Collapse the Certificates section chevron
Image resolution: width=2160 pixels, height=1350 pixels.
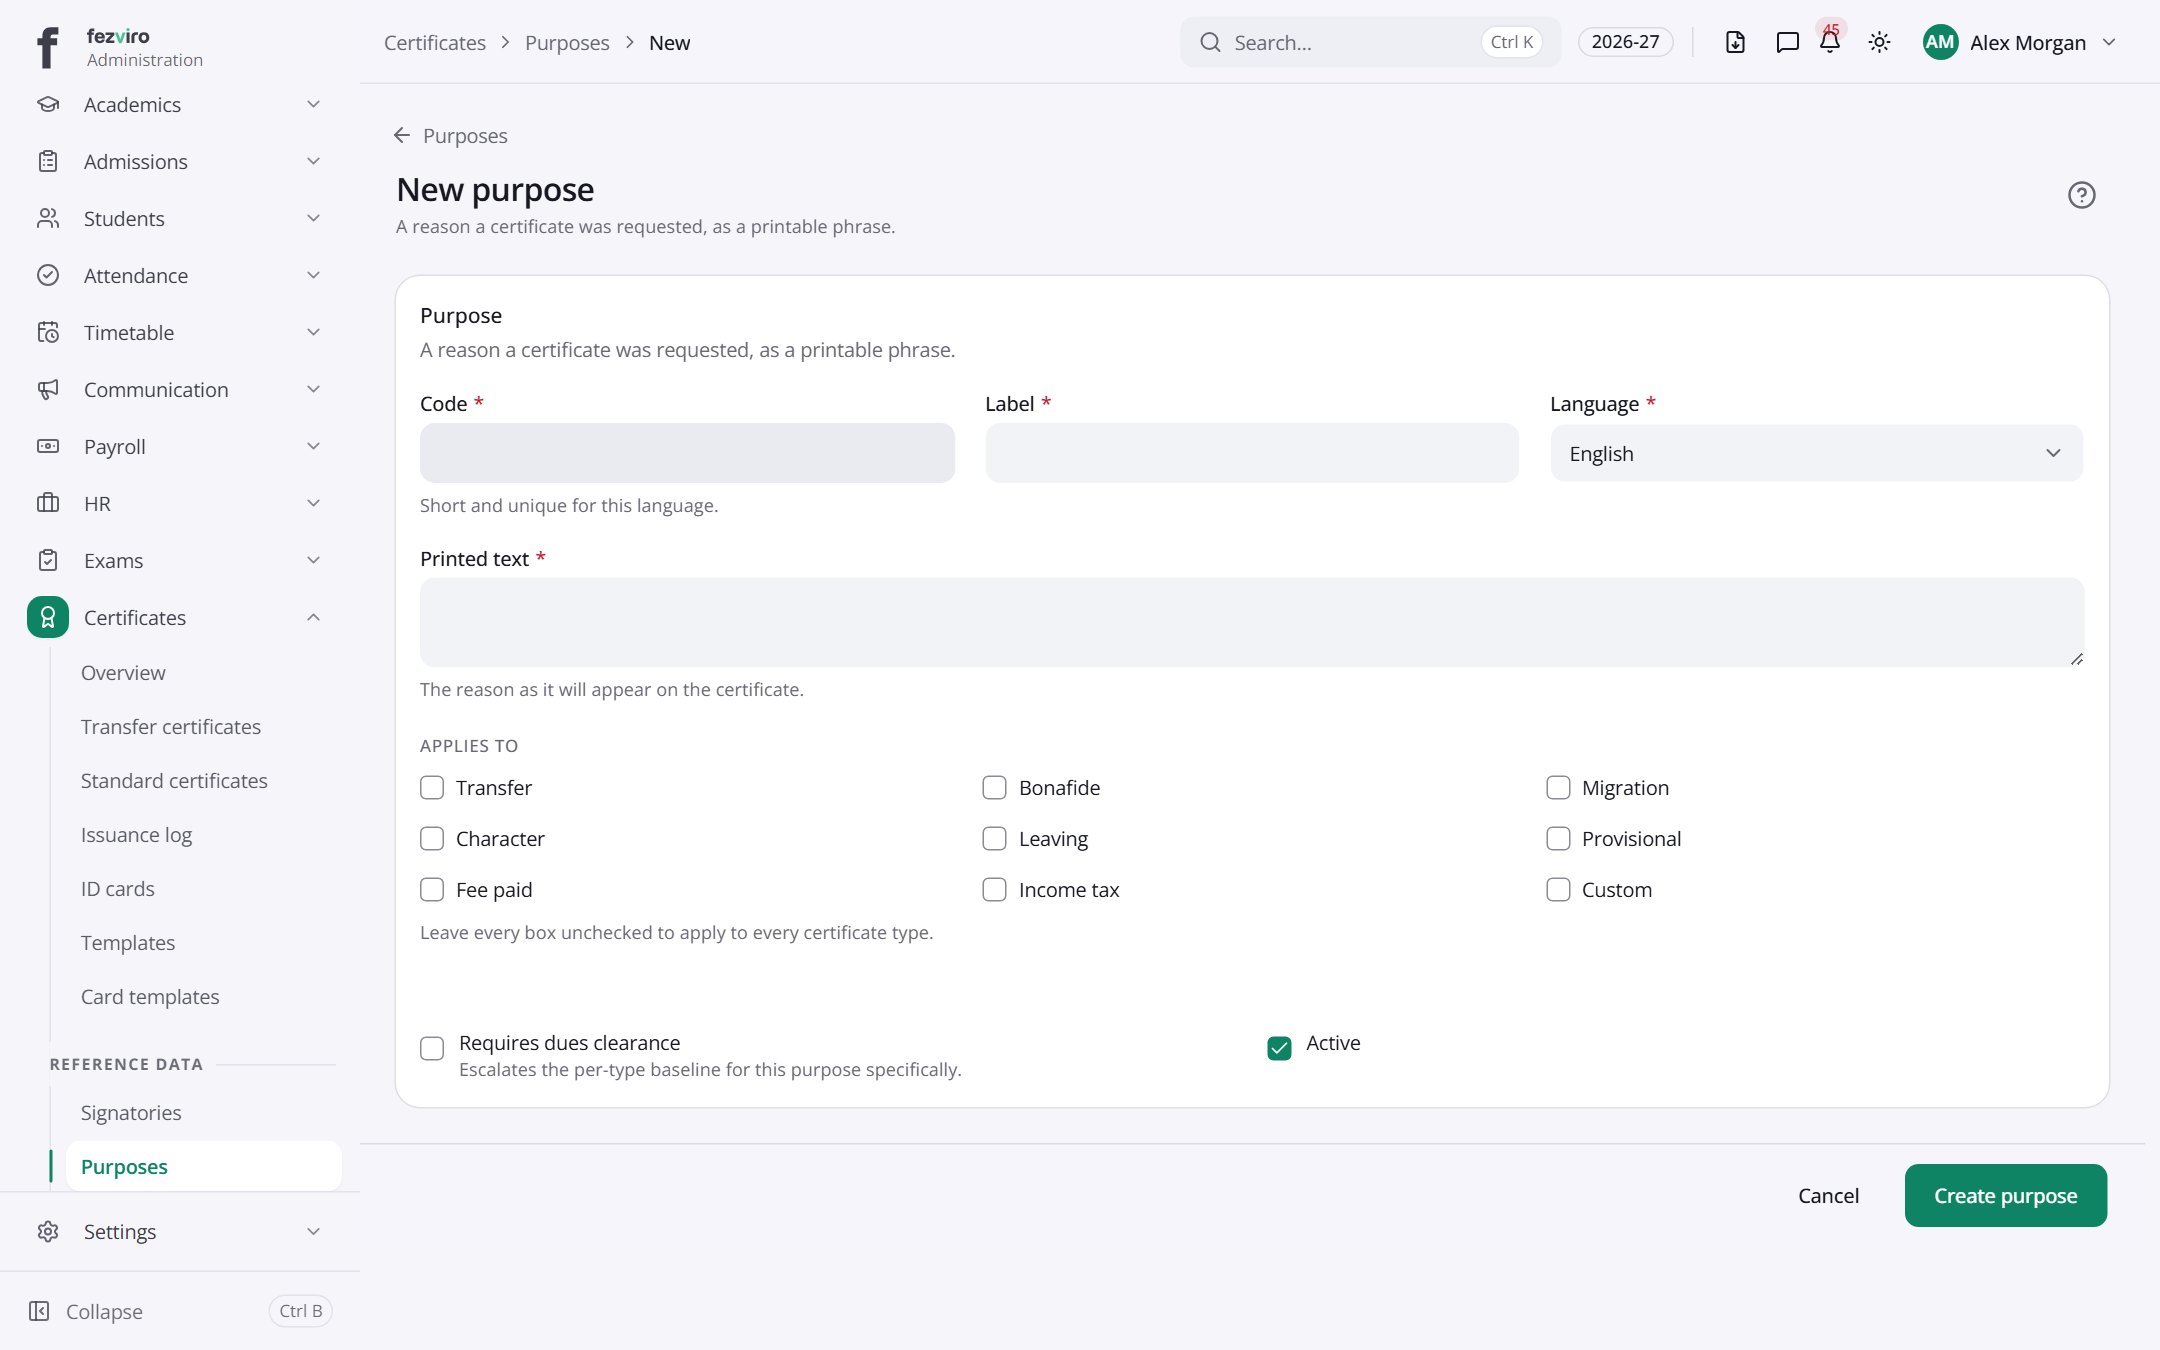click(314, 618)
